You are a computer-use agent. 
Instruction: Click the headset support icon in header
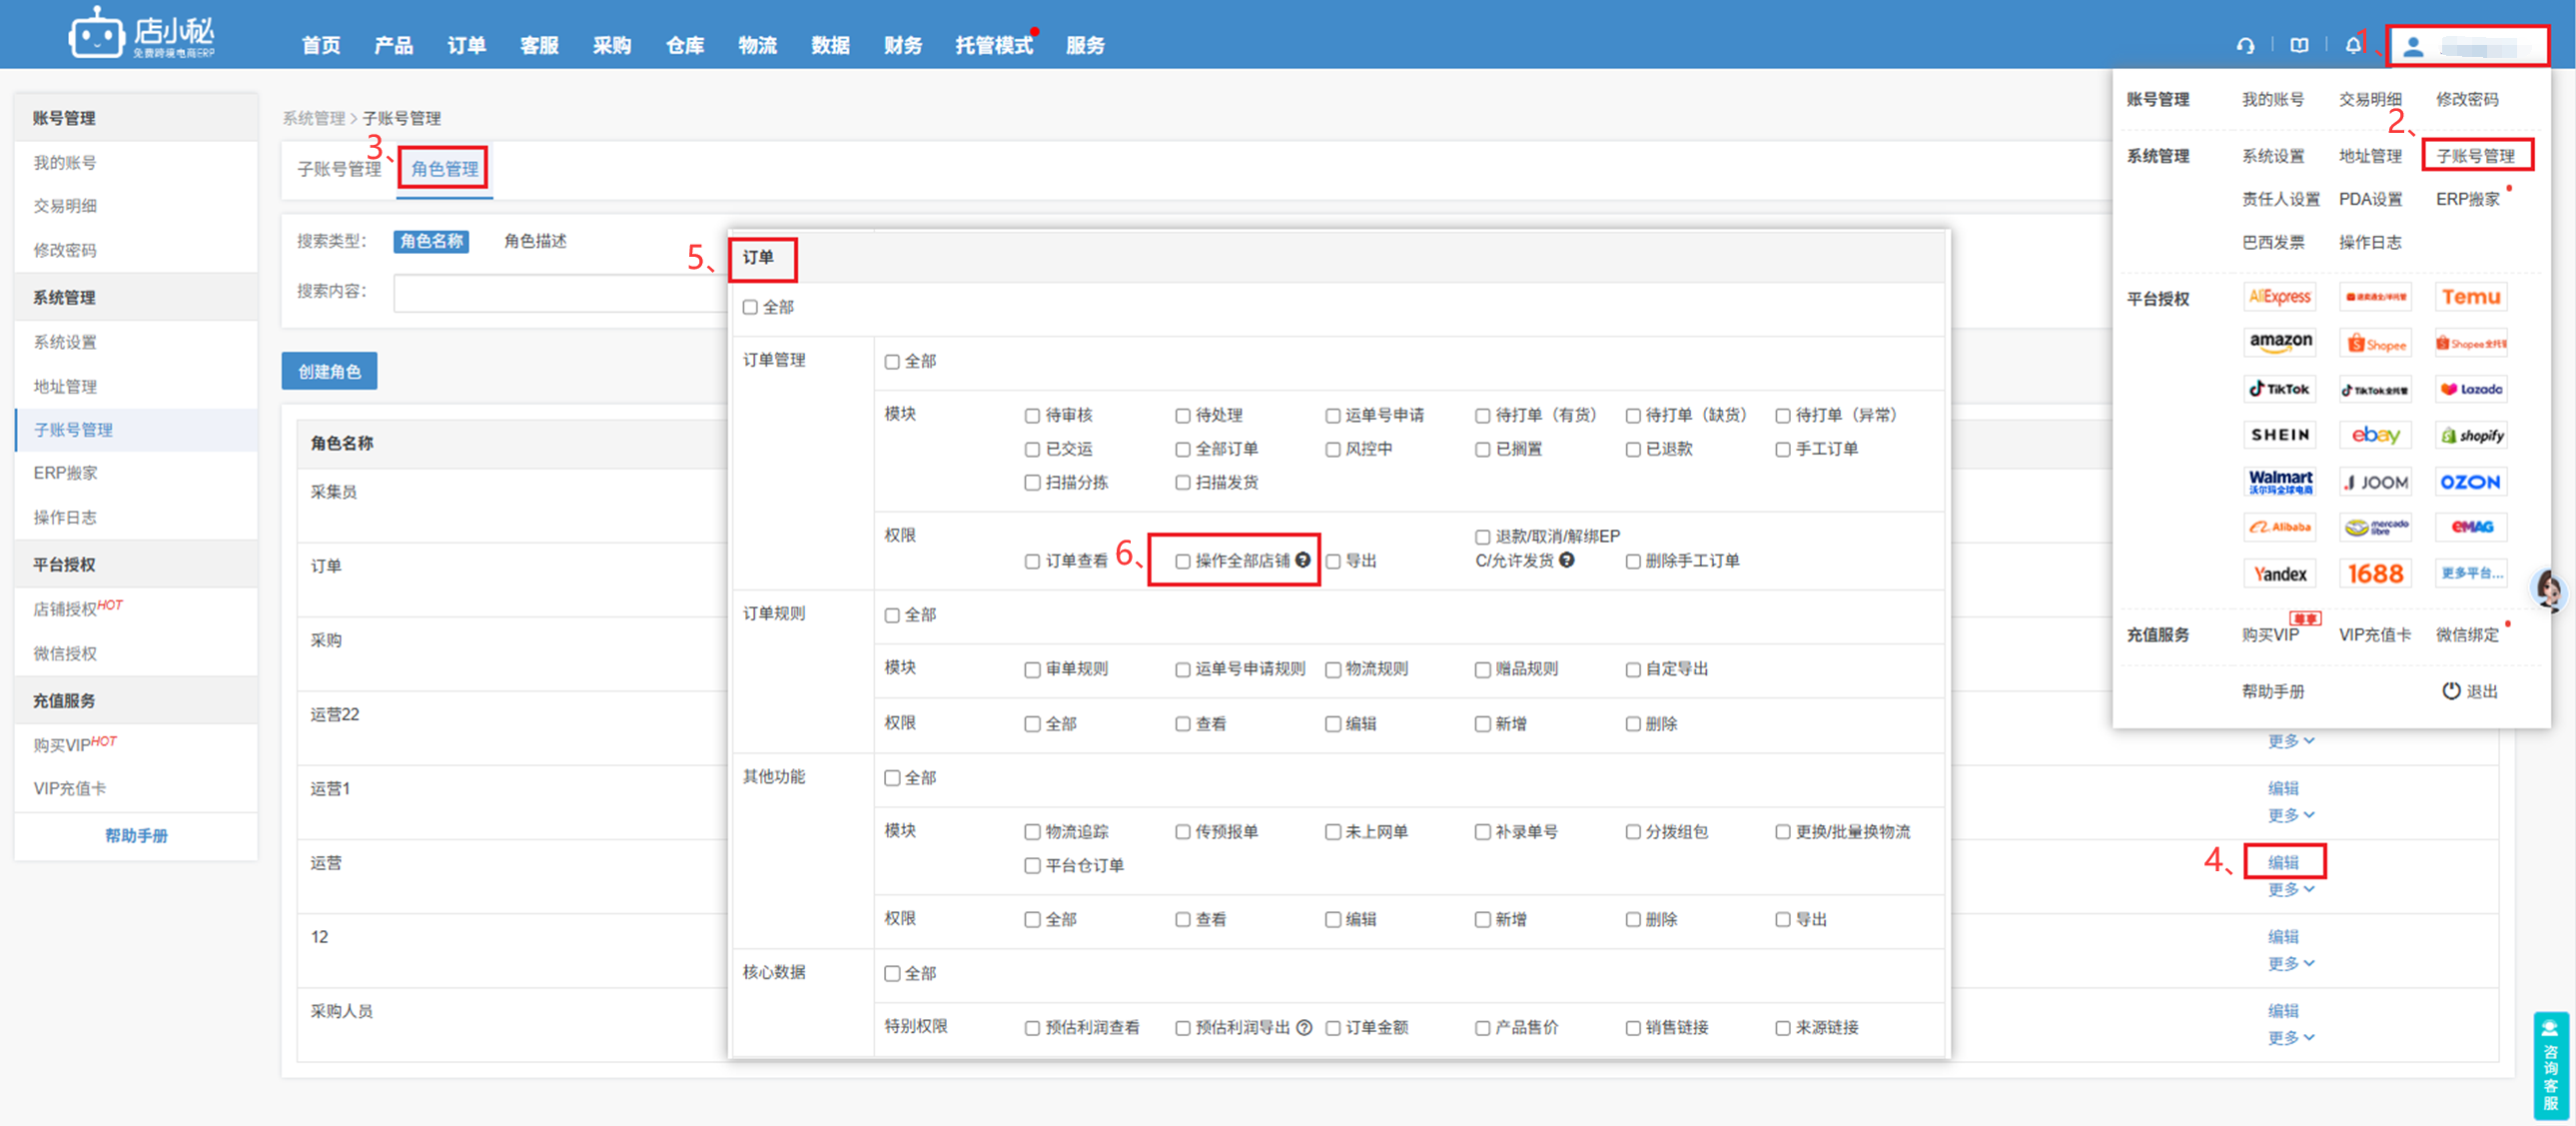(2245, 45)
